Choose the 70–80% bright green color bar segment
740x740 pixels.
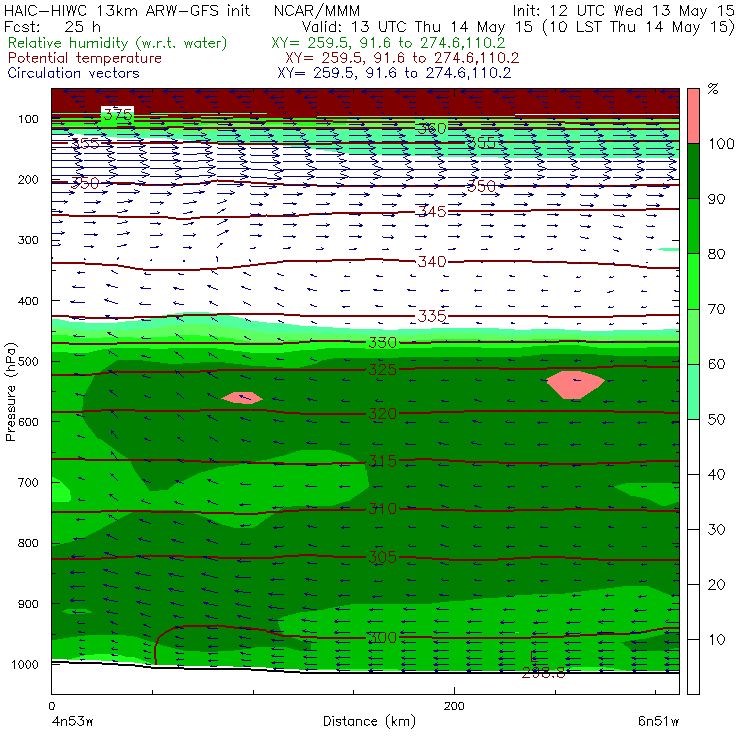point(693,281)
